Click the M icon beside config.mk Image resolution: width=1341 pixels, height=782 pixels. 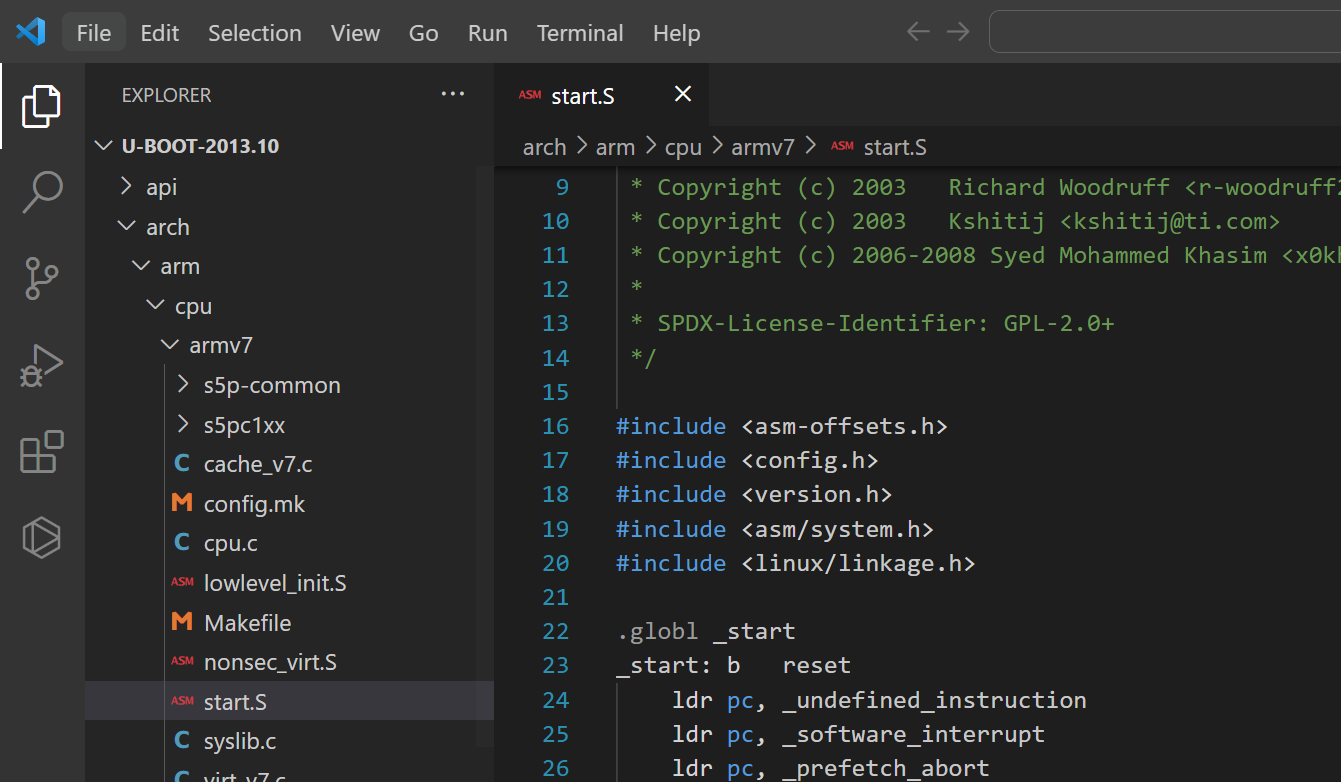coord(182,503)
